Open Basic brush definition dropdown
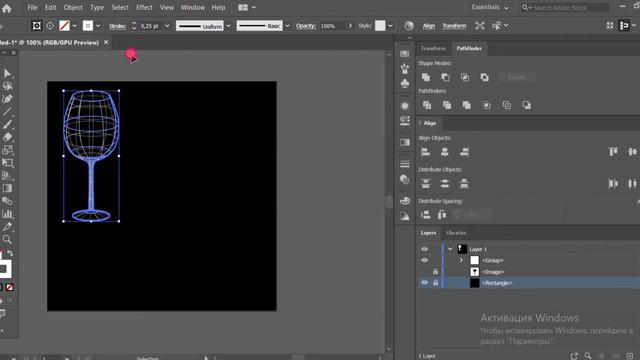Screen dimensions: 640x360 click(287, 26)
